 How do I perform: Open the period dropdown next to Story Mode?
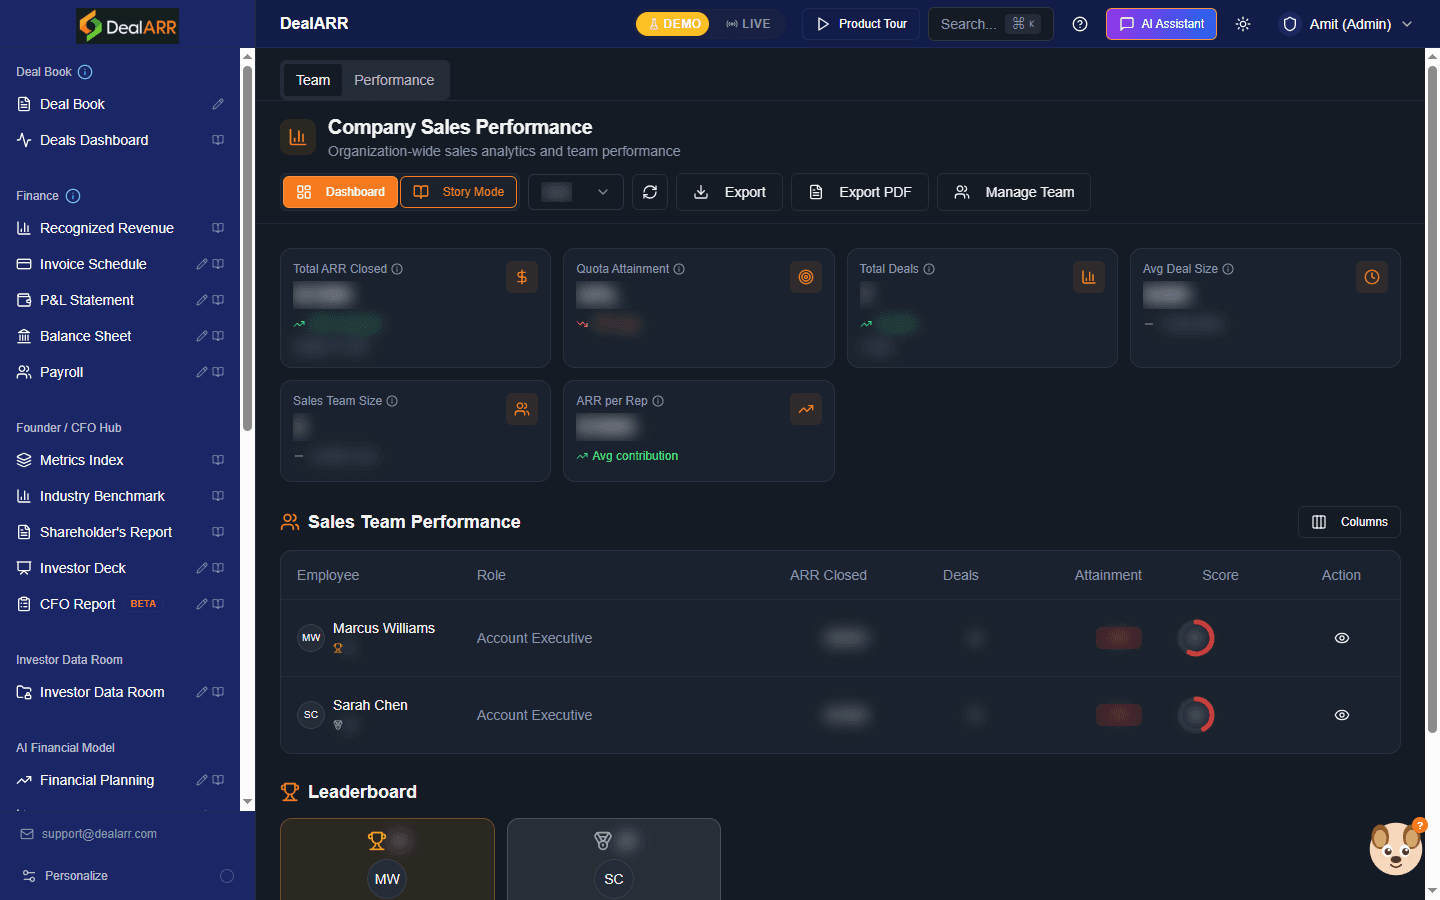coord(576,192)
